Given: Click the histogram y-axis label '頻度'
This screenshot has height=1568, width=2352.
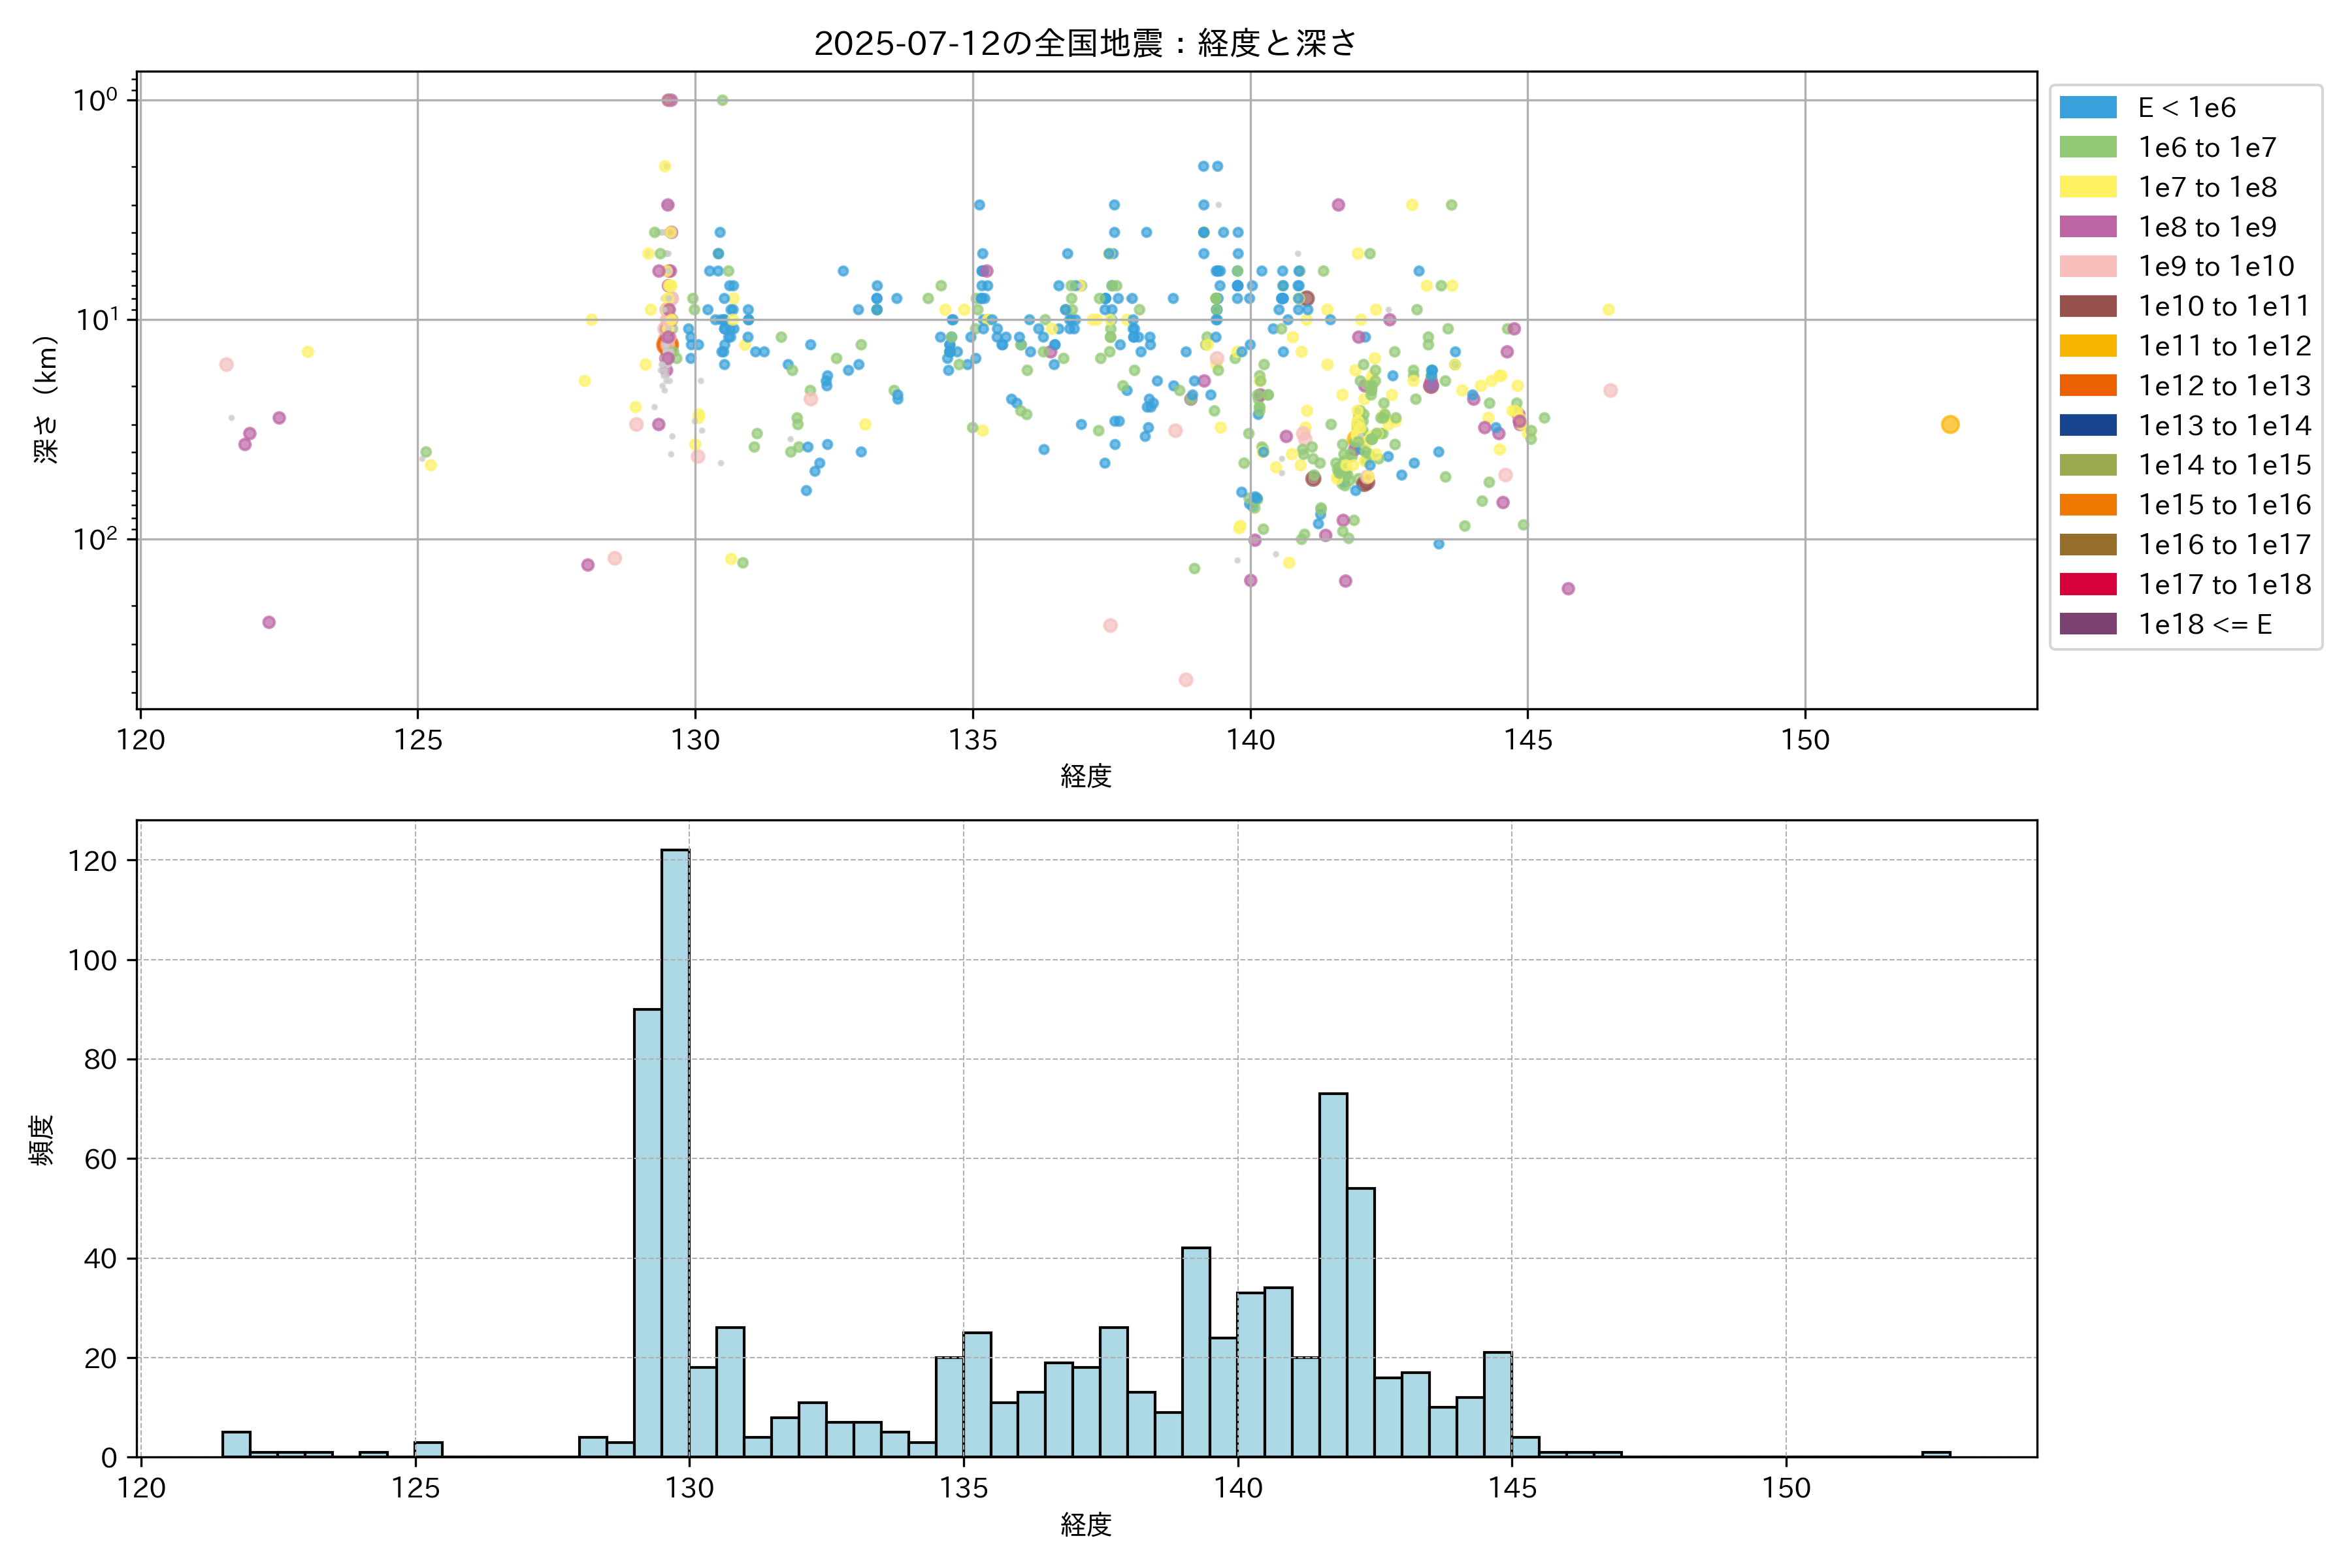Looking at the screenshot, I should (42, 1139).
